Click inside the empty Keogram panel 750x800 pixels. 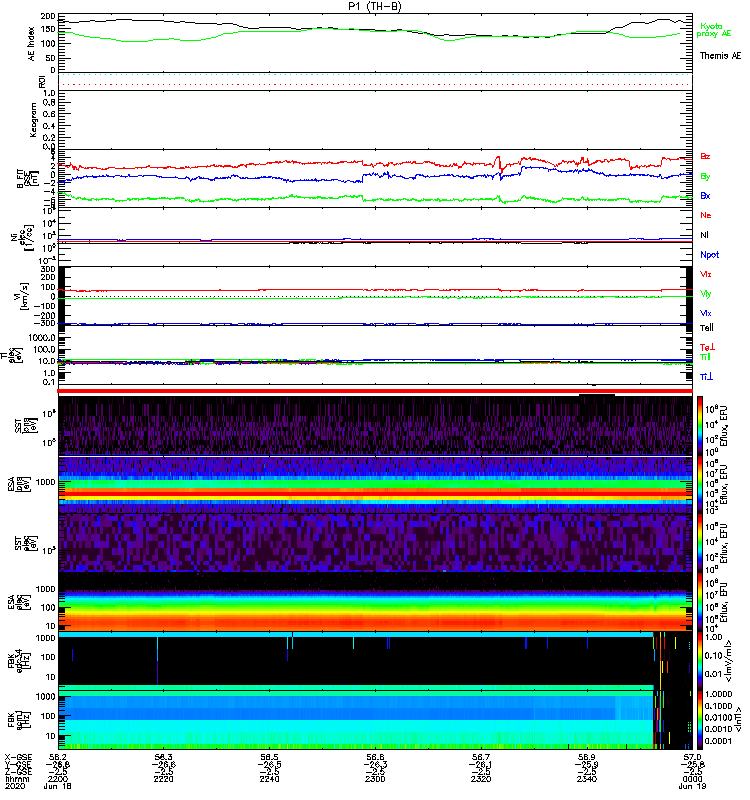(x=375, y=120)
